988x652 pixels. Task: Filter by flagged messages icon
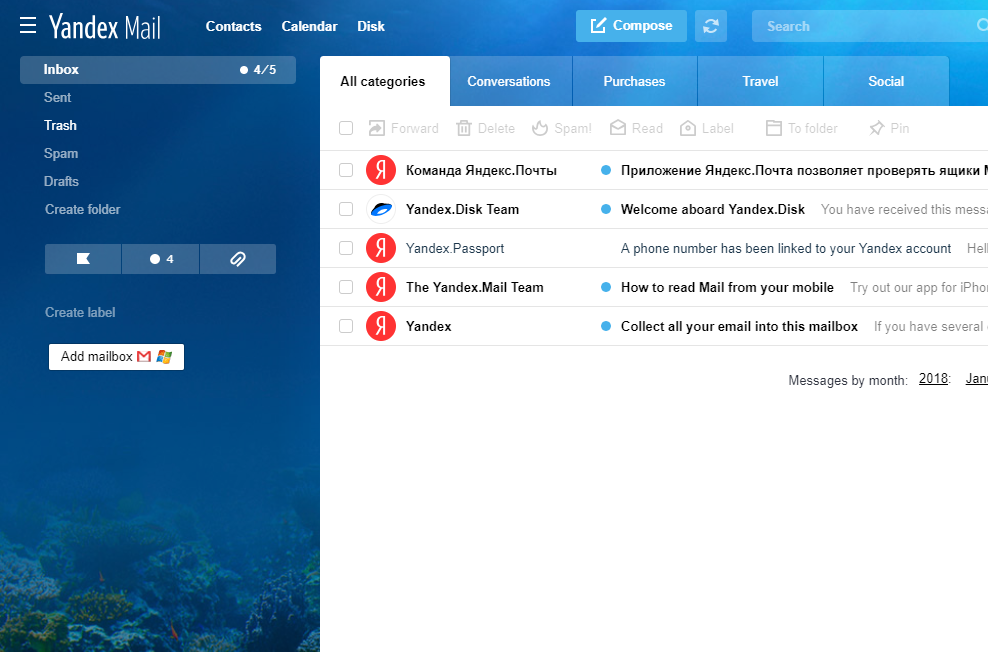[x=83, y=259]
